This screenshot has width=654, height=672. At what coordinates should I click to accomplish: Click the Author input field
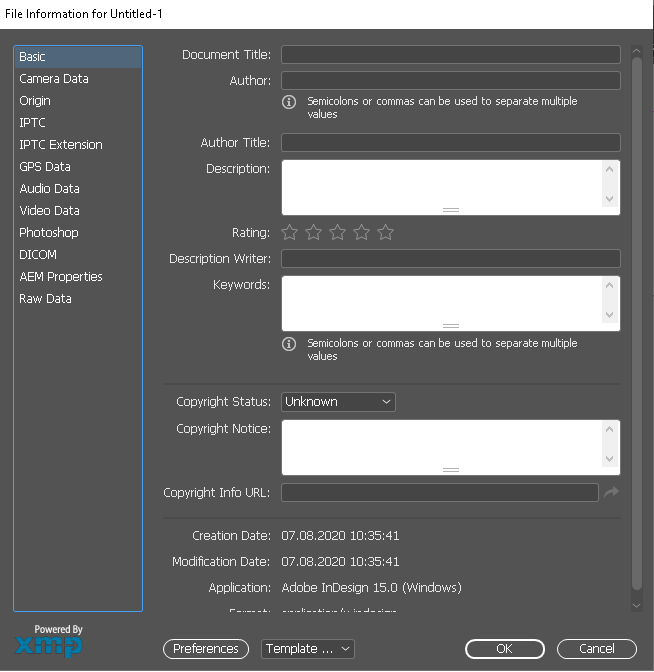click(451, 81)
